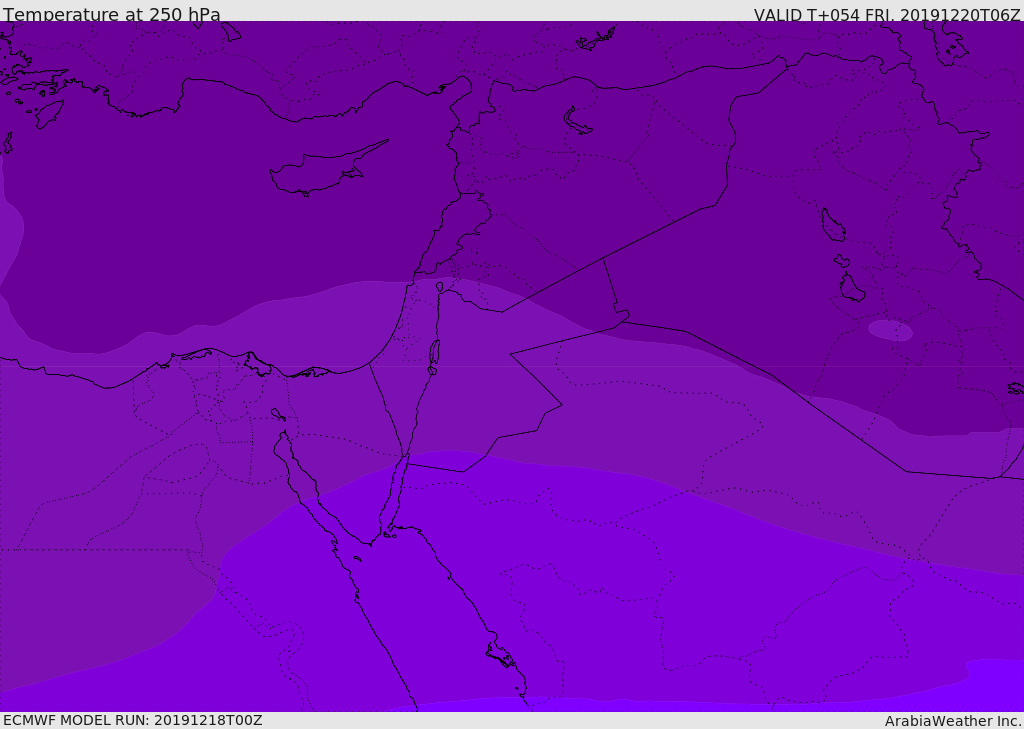Click the 'ArabiaWeather Inc' credit text
This screenshot has width=1024, height=729.
pyautogui.click(x=953, y=721)
